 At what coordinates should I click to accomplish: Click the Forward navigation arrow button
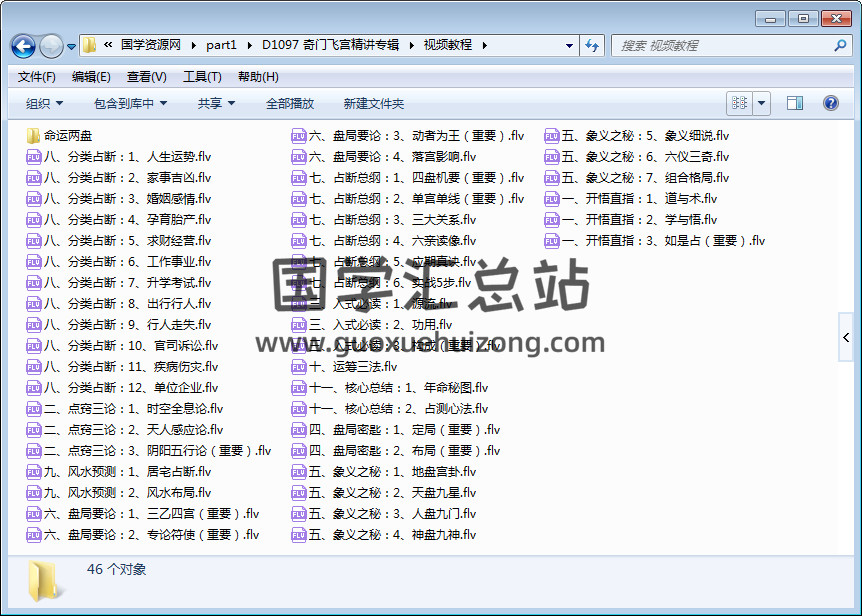point(51,46)
